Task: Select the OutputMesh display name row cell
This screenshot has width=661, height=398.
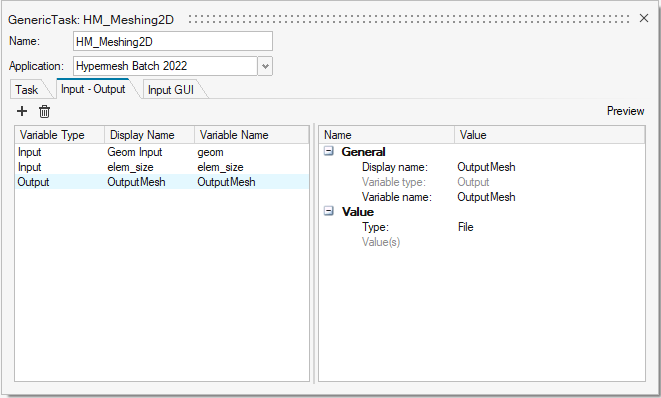Action: (x=136, y=182)
